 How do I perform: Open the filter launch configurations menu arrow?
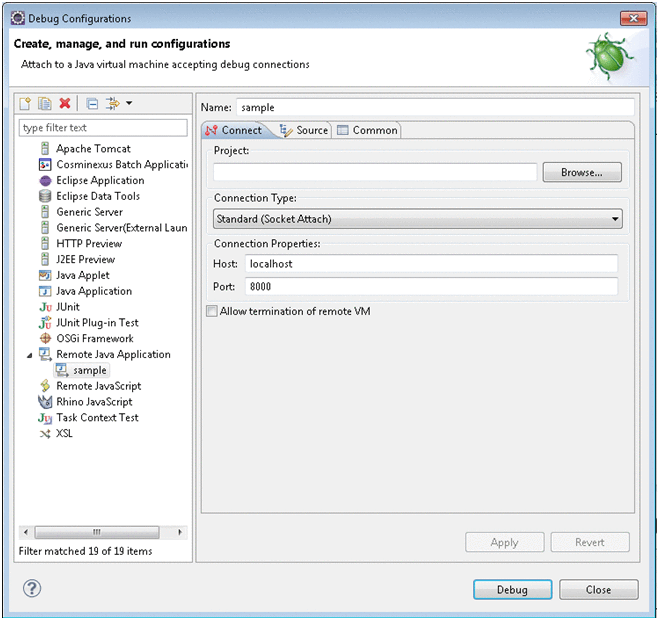click(x=129, y=103)
